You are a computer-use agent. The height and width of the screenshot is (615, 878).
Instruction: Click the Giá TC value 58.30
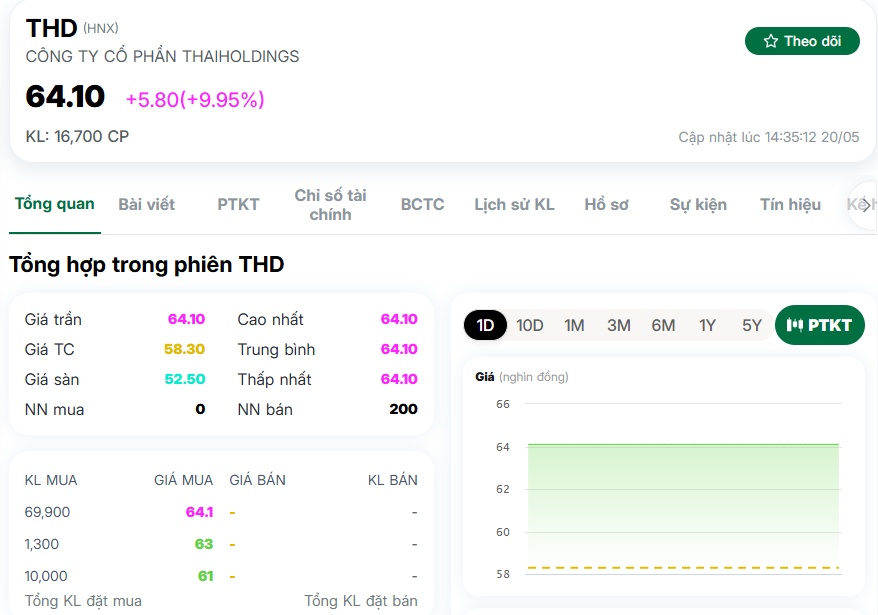point(184,349)
